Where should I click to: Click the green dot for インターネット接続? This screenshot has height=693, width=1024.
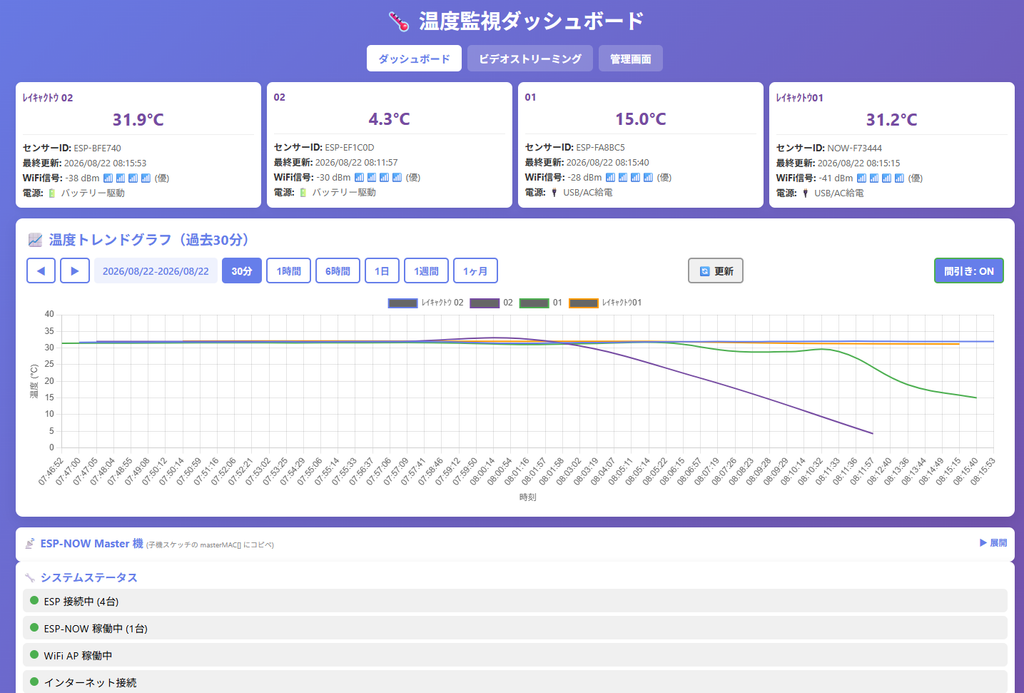(x=35, y=681)
